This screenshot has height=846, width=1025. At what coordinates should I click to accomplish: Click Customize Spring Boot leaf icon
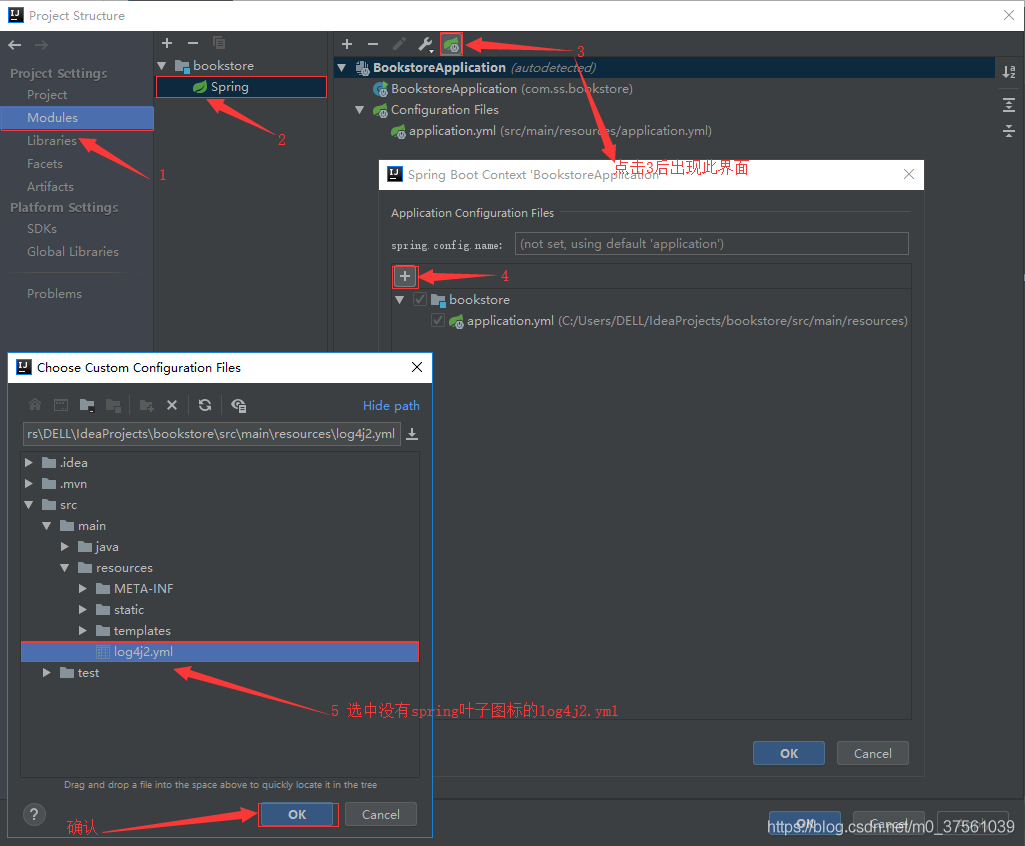[x=452, y=44]
